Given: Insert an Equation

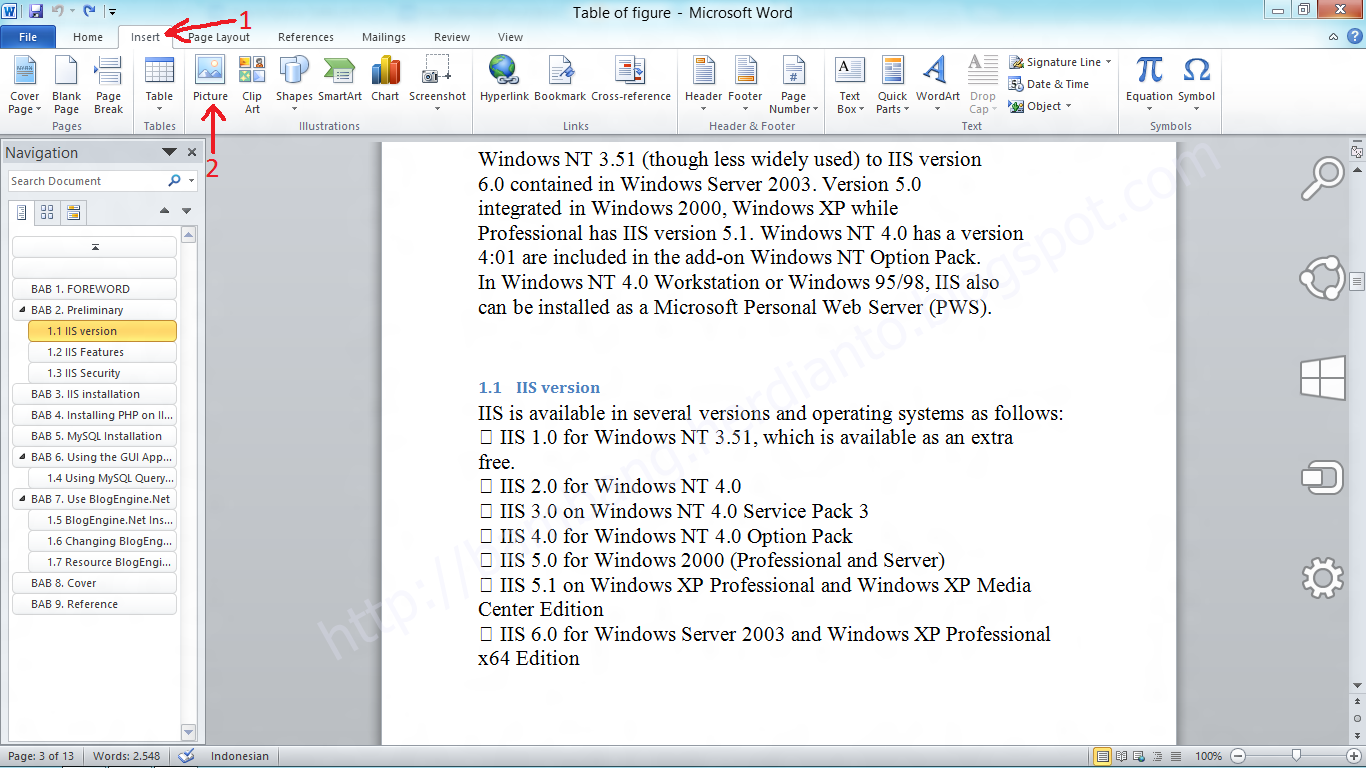Looking at the screenshot, I should click(x=1149, y=86).
